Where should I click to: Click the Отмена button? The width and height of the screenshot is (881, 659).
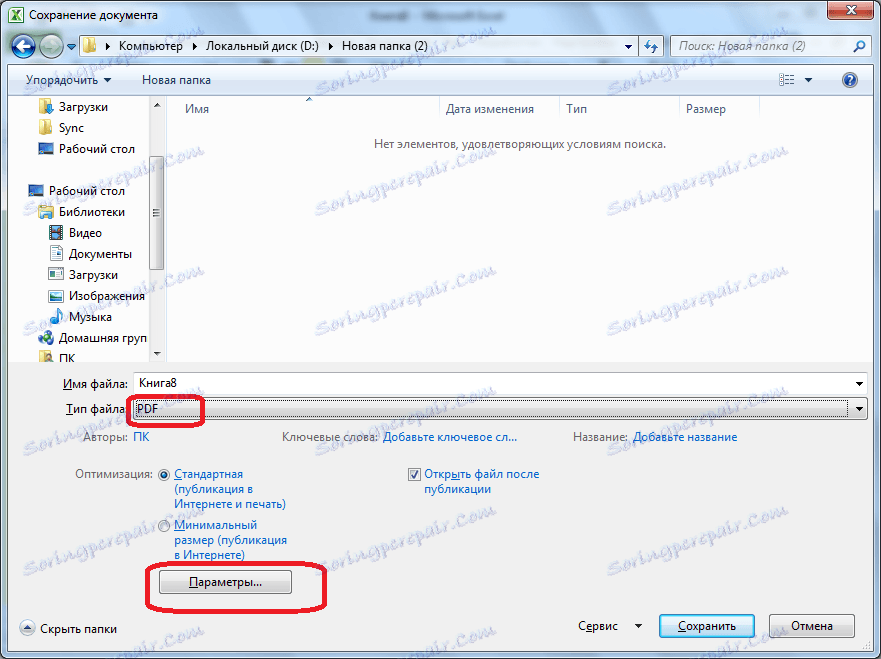click(x=812, y=626)
